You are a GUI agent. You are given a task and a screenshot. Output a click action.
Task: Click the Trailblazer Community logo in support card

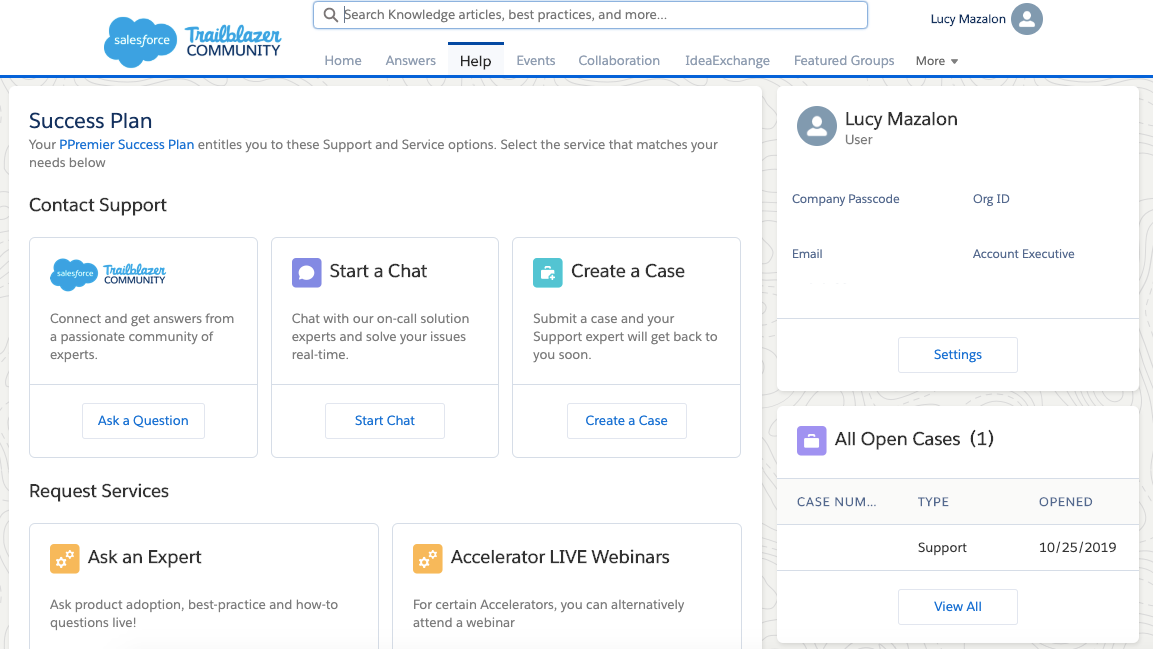click(108, 274)
